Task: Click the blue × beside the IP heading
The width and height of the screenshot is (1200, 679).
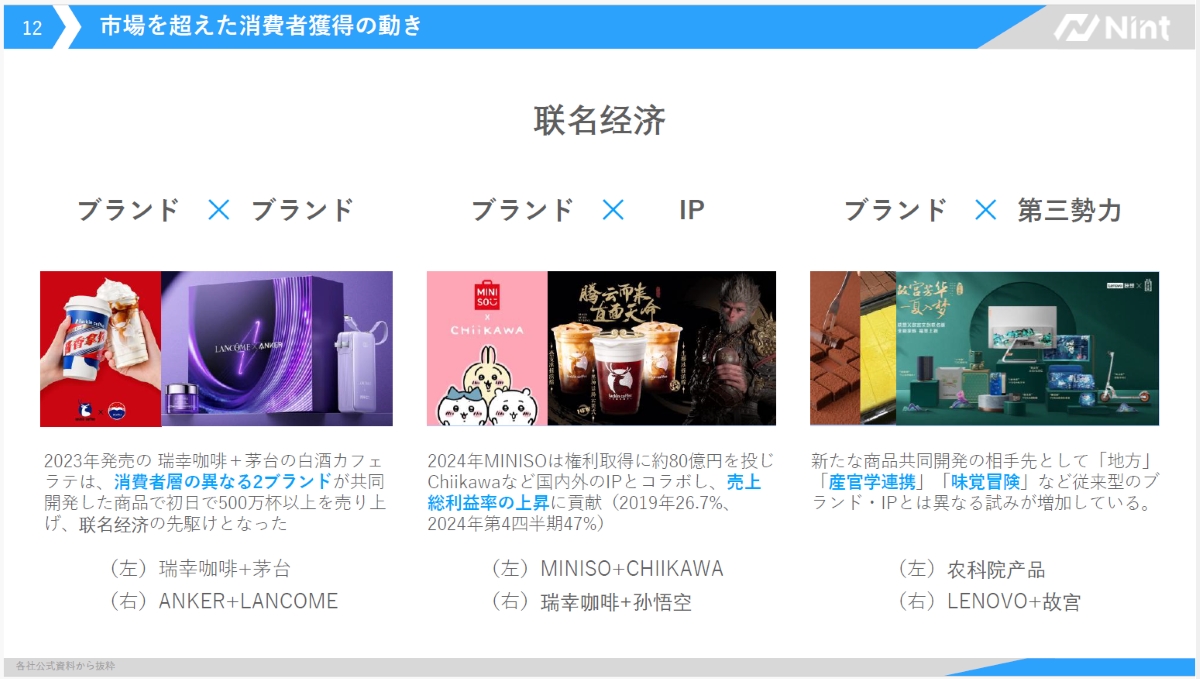Action: click(613, 210)
